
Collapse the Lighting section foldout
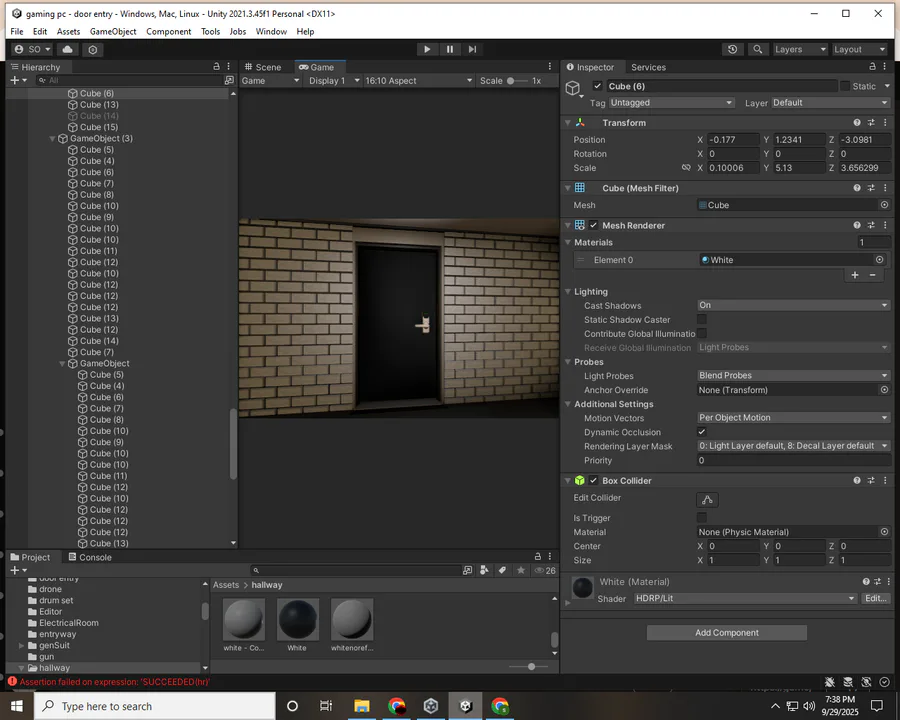click(568, 292)
